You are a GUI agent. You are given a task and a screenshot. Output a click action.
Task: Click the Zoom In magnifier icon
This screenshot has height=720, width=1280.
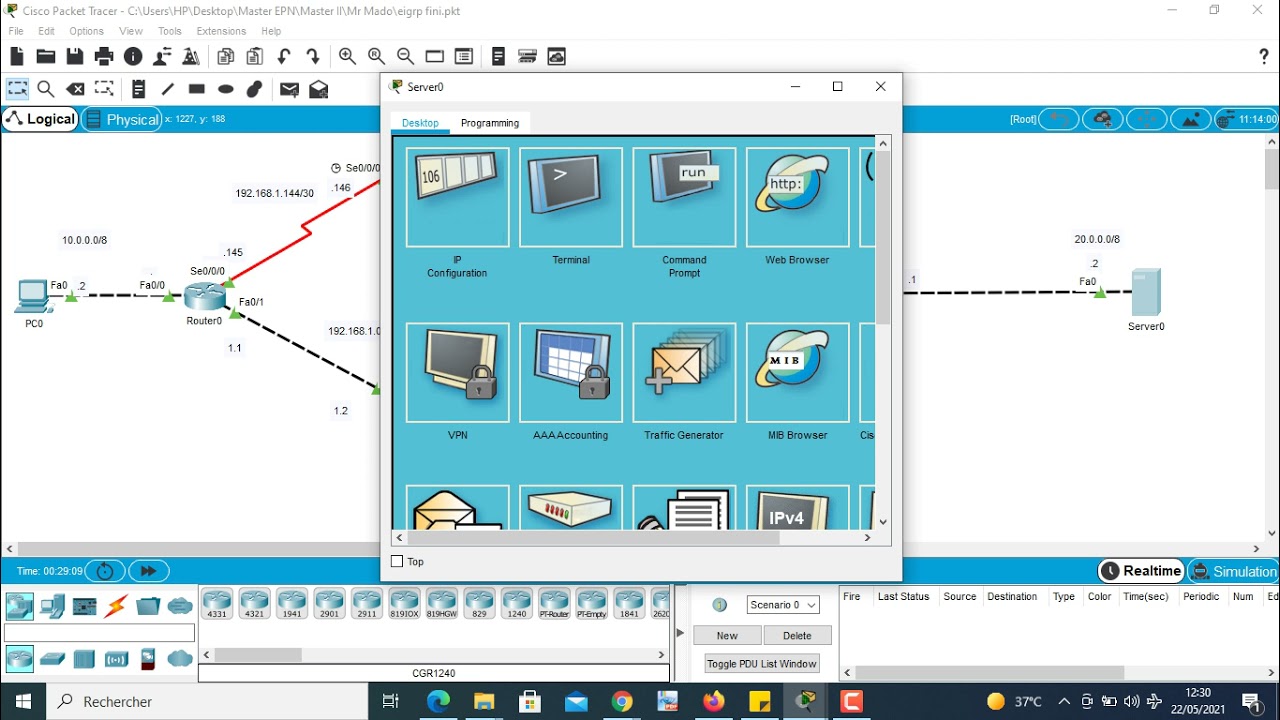pyautogui.click(x=347, y=57)
